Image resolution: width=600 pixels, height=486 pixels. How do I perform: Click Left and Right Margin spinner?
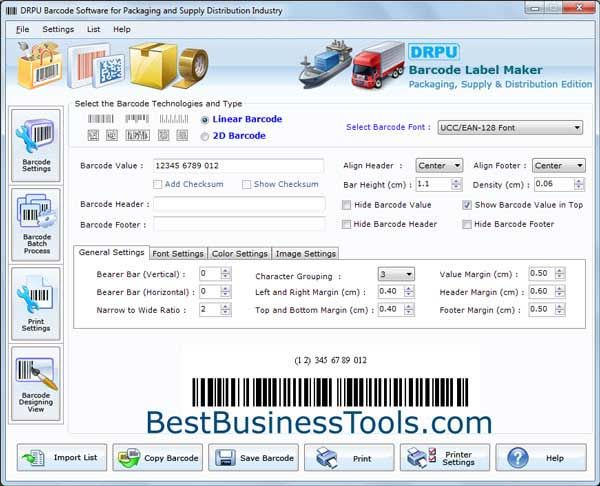click(409, 292)
